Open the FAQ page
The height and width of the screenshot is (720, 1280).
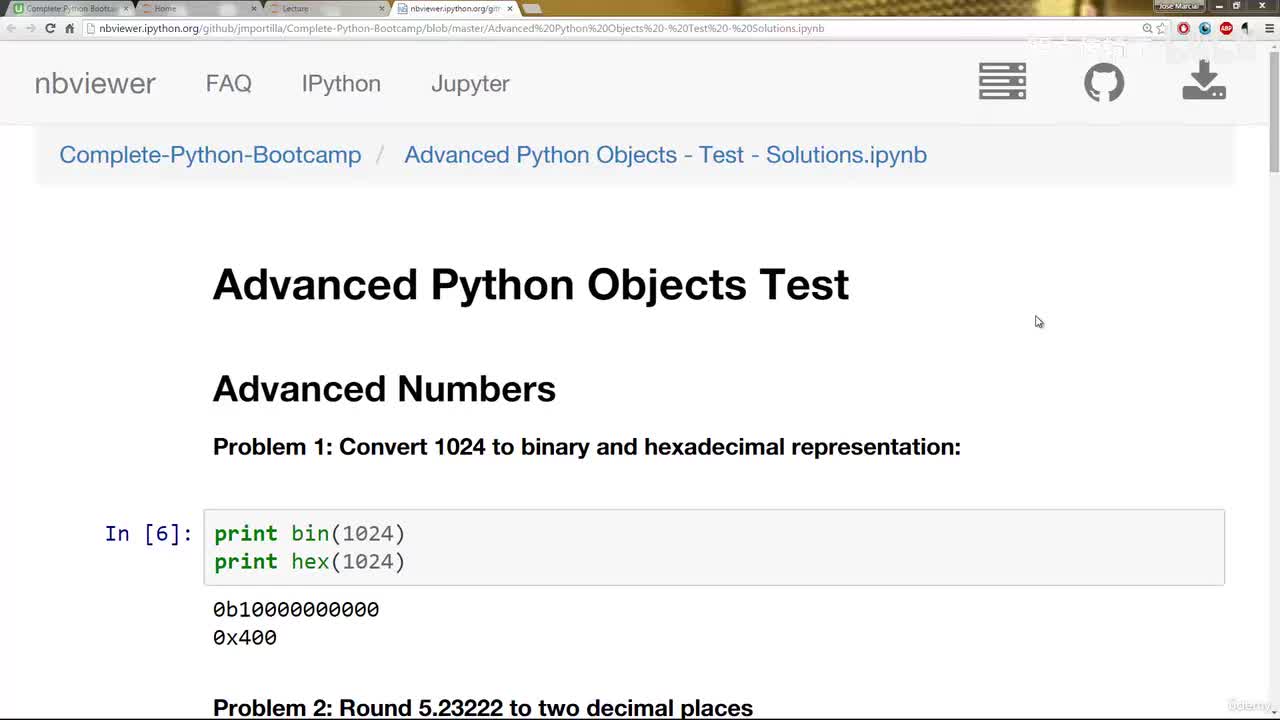tap(228, 83)
